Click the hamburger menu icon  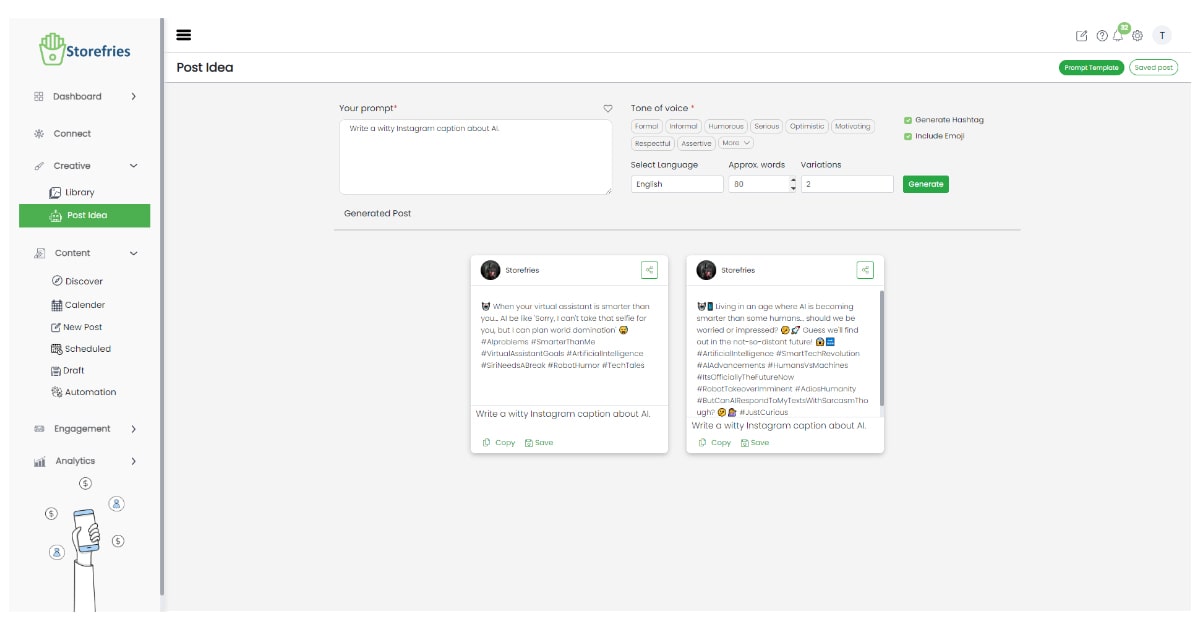click(184, 35)
